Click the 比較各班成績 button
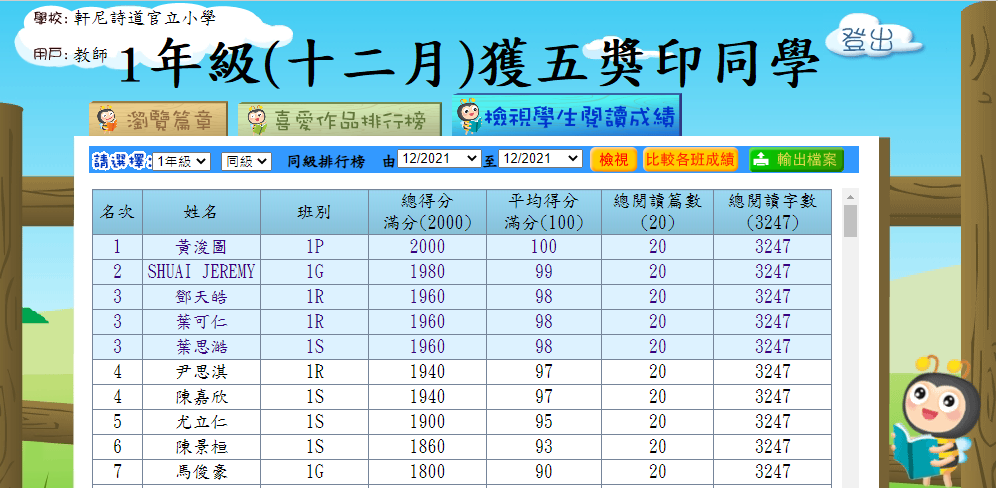This screenshot has height=488, width=998. [x=691, y=160]
